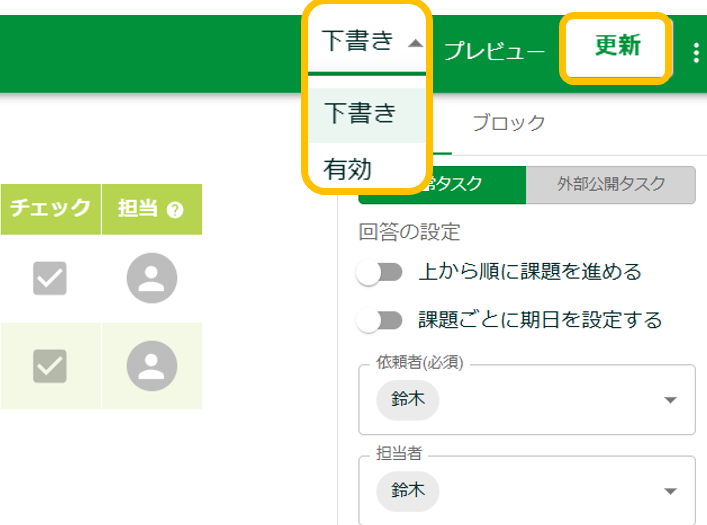Click the second row assignee avatar icon
The width and height of the screenshot is (707, 525).
(x=152, y=366)
